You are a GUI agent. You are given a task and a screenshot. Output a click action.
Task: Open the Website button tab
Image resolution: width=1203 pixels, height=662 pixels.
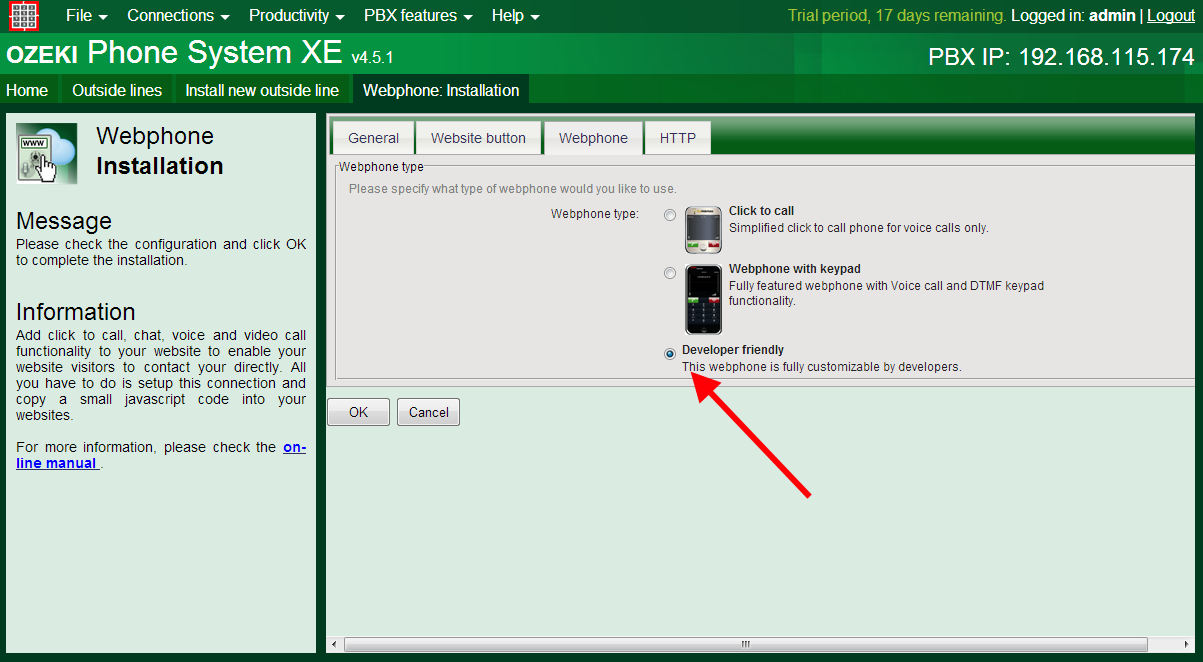478,138
